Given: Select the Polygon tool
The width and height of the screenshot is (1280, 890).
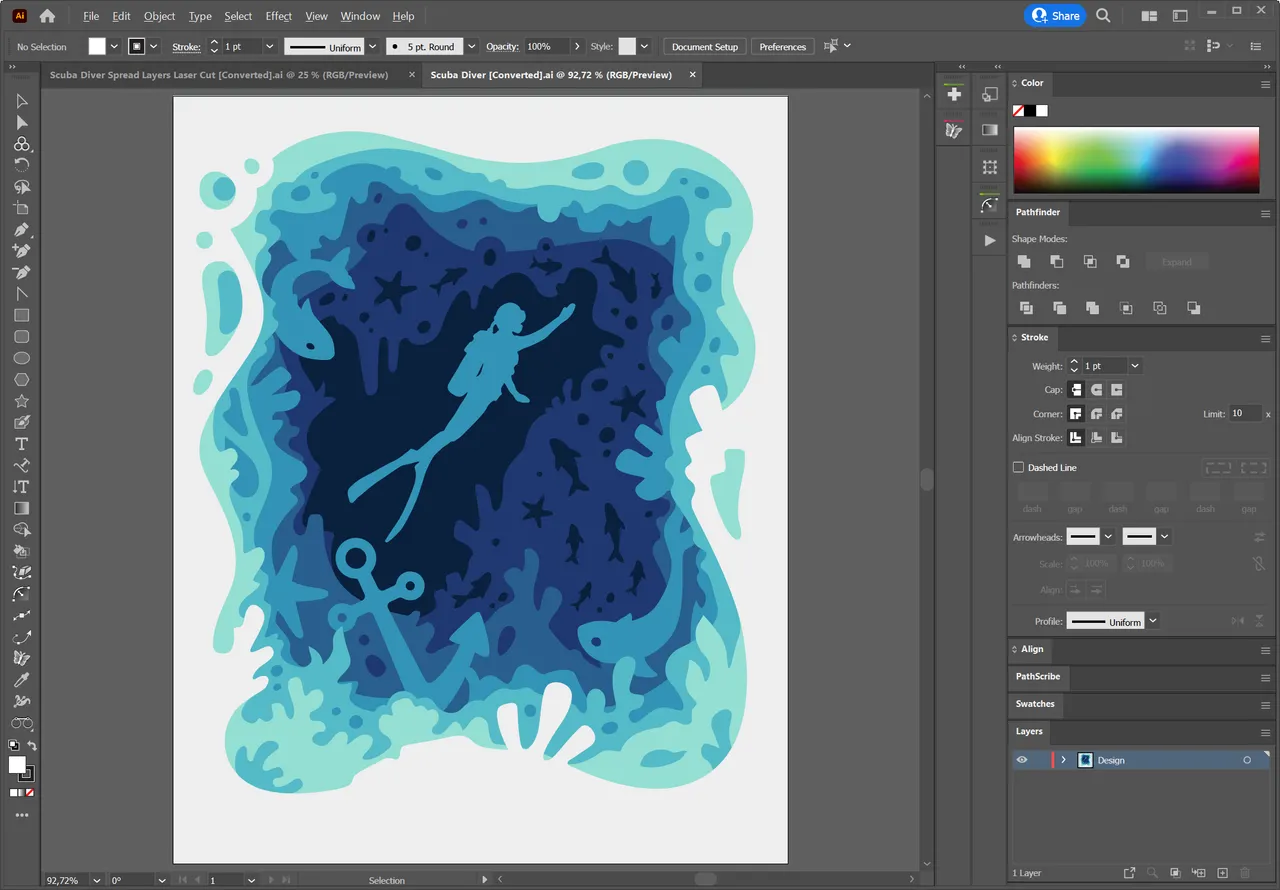Looking at the screenshot, I should click(22, 380).
